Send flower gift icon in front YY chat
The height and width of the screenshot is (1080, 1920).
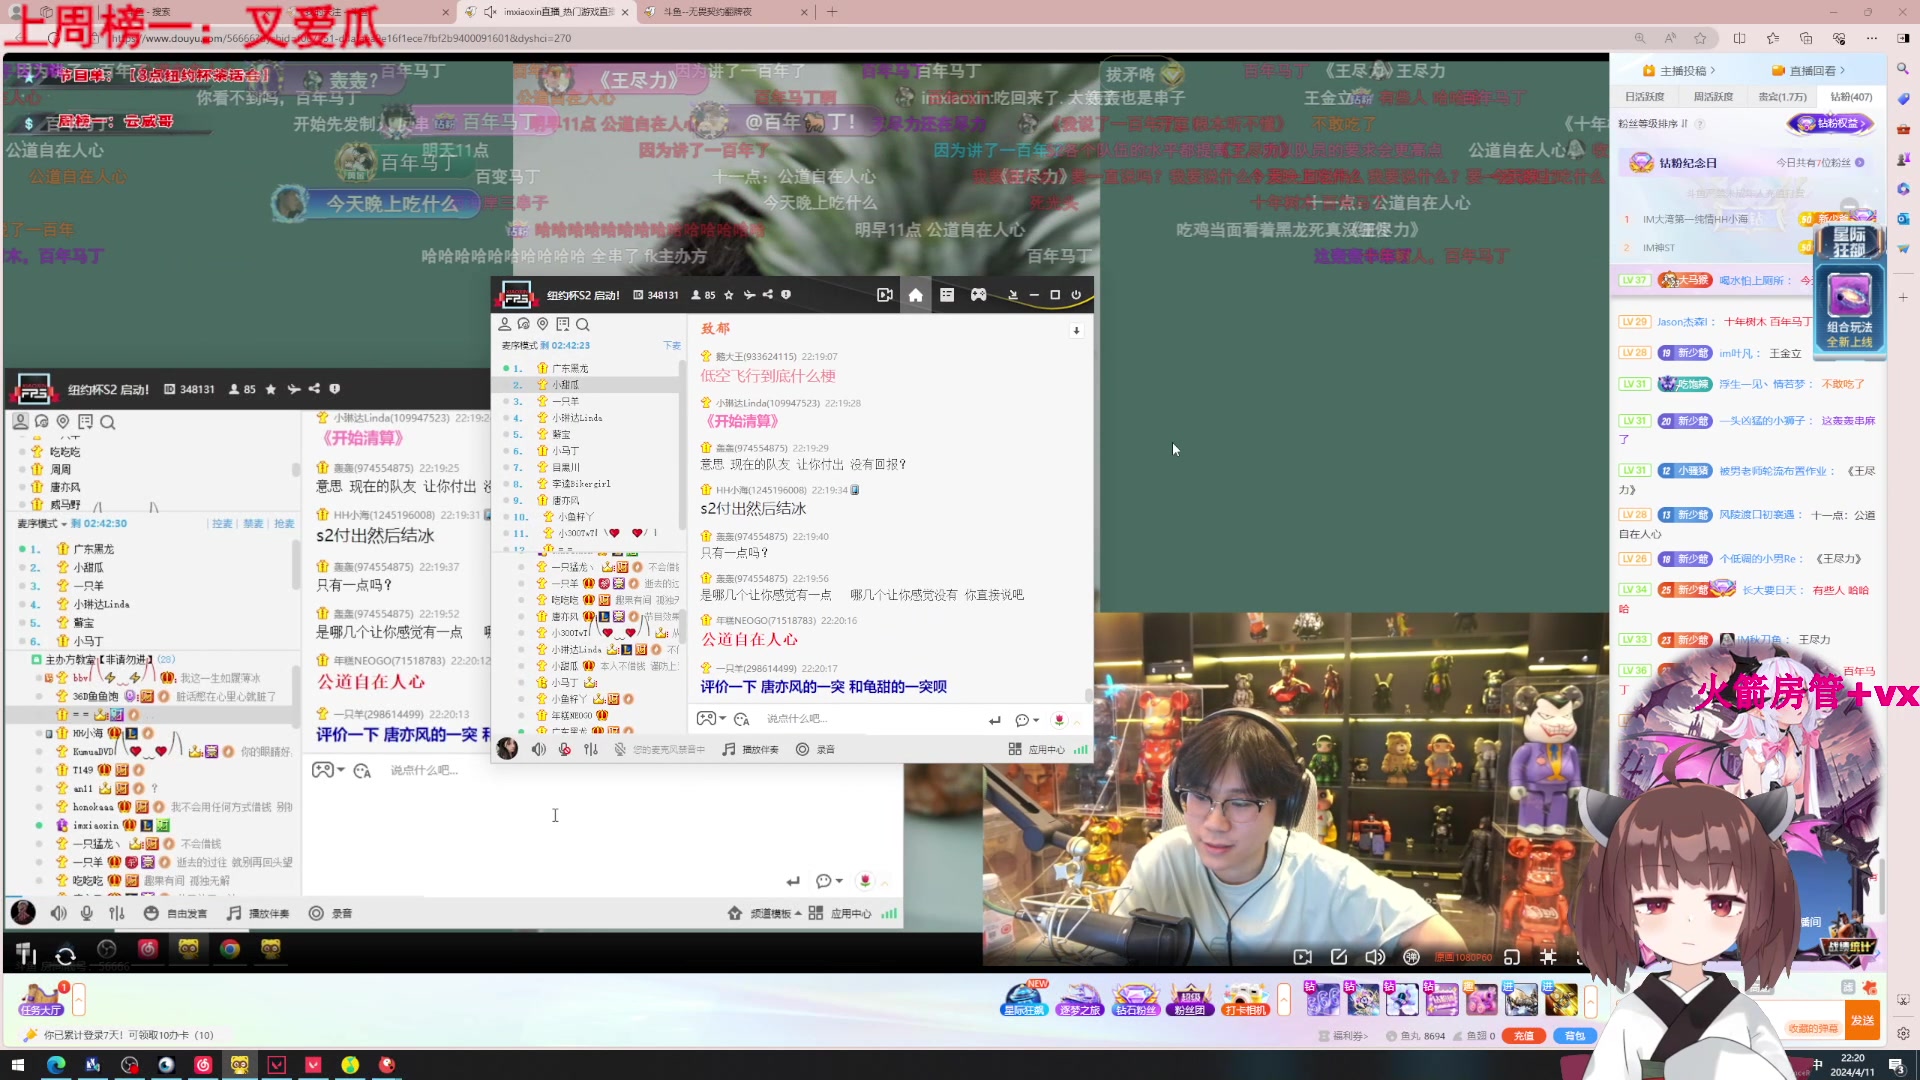tap(1059, 720)
